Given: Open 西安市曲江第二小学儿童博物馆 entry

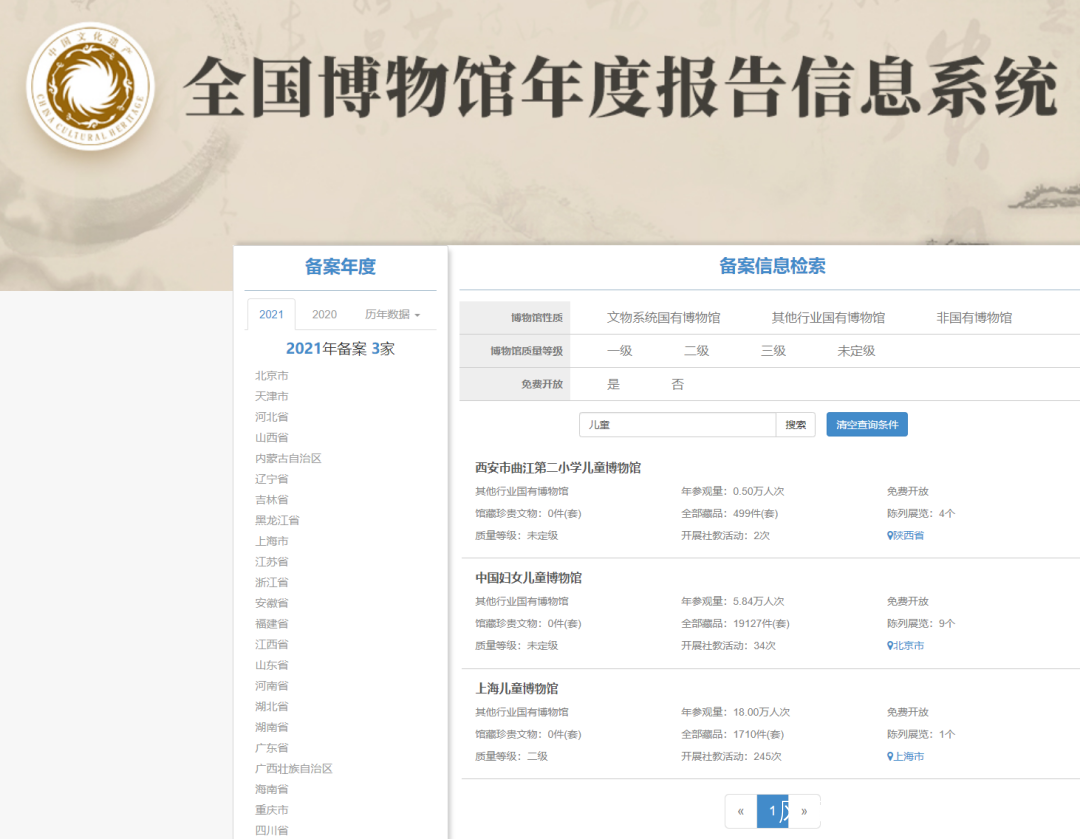Looking at the screenshot, I should coord(558,468).
